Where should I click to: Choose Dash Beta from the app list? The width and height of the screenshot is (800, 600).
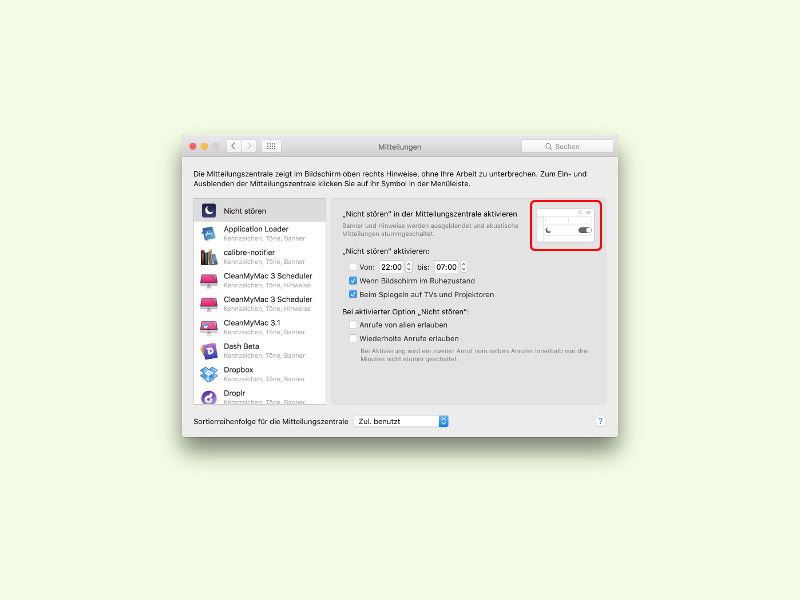[260, 351]
